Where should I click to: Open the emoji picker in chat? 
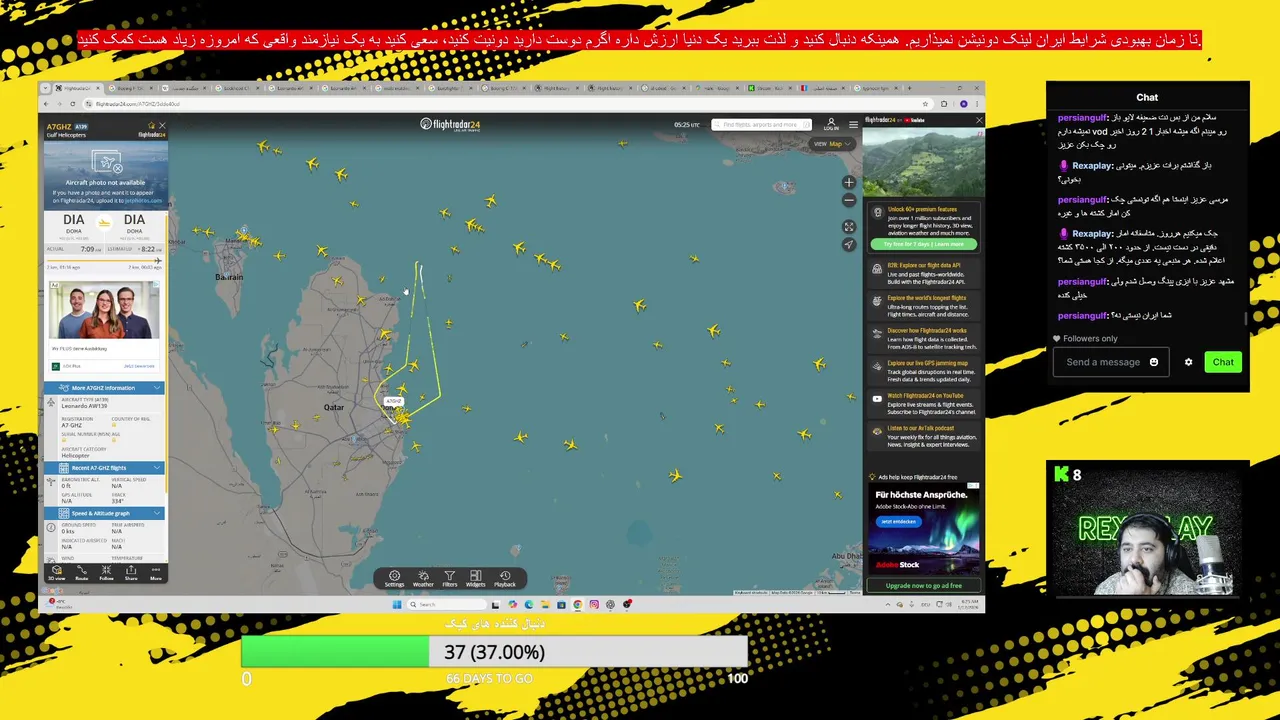point(1153,362)
